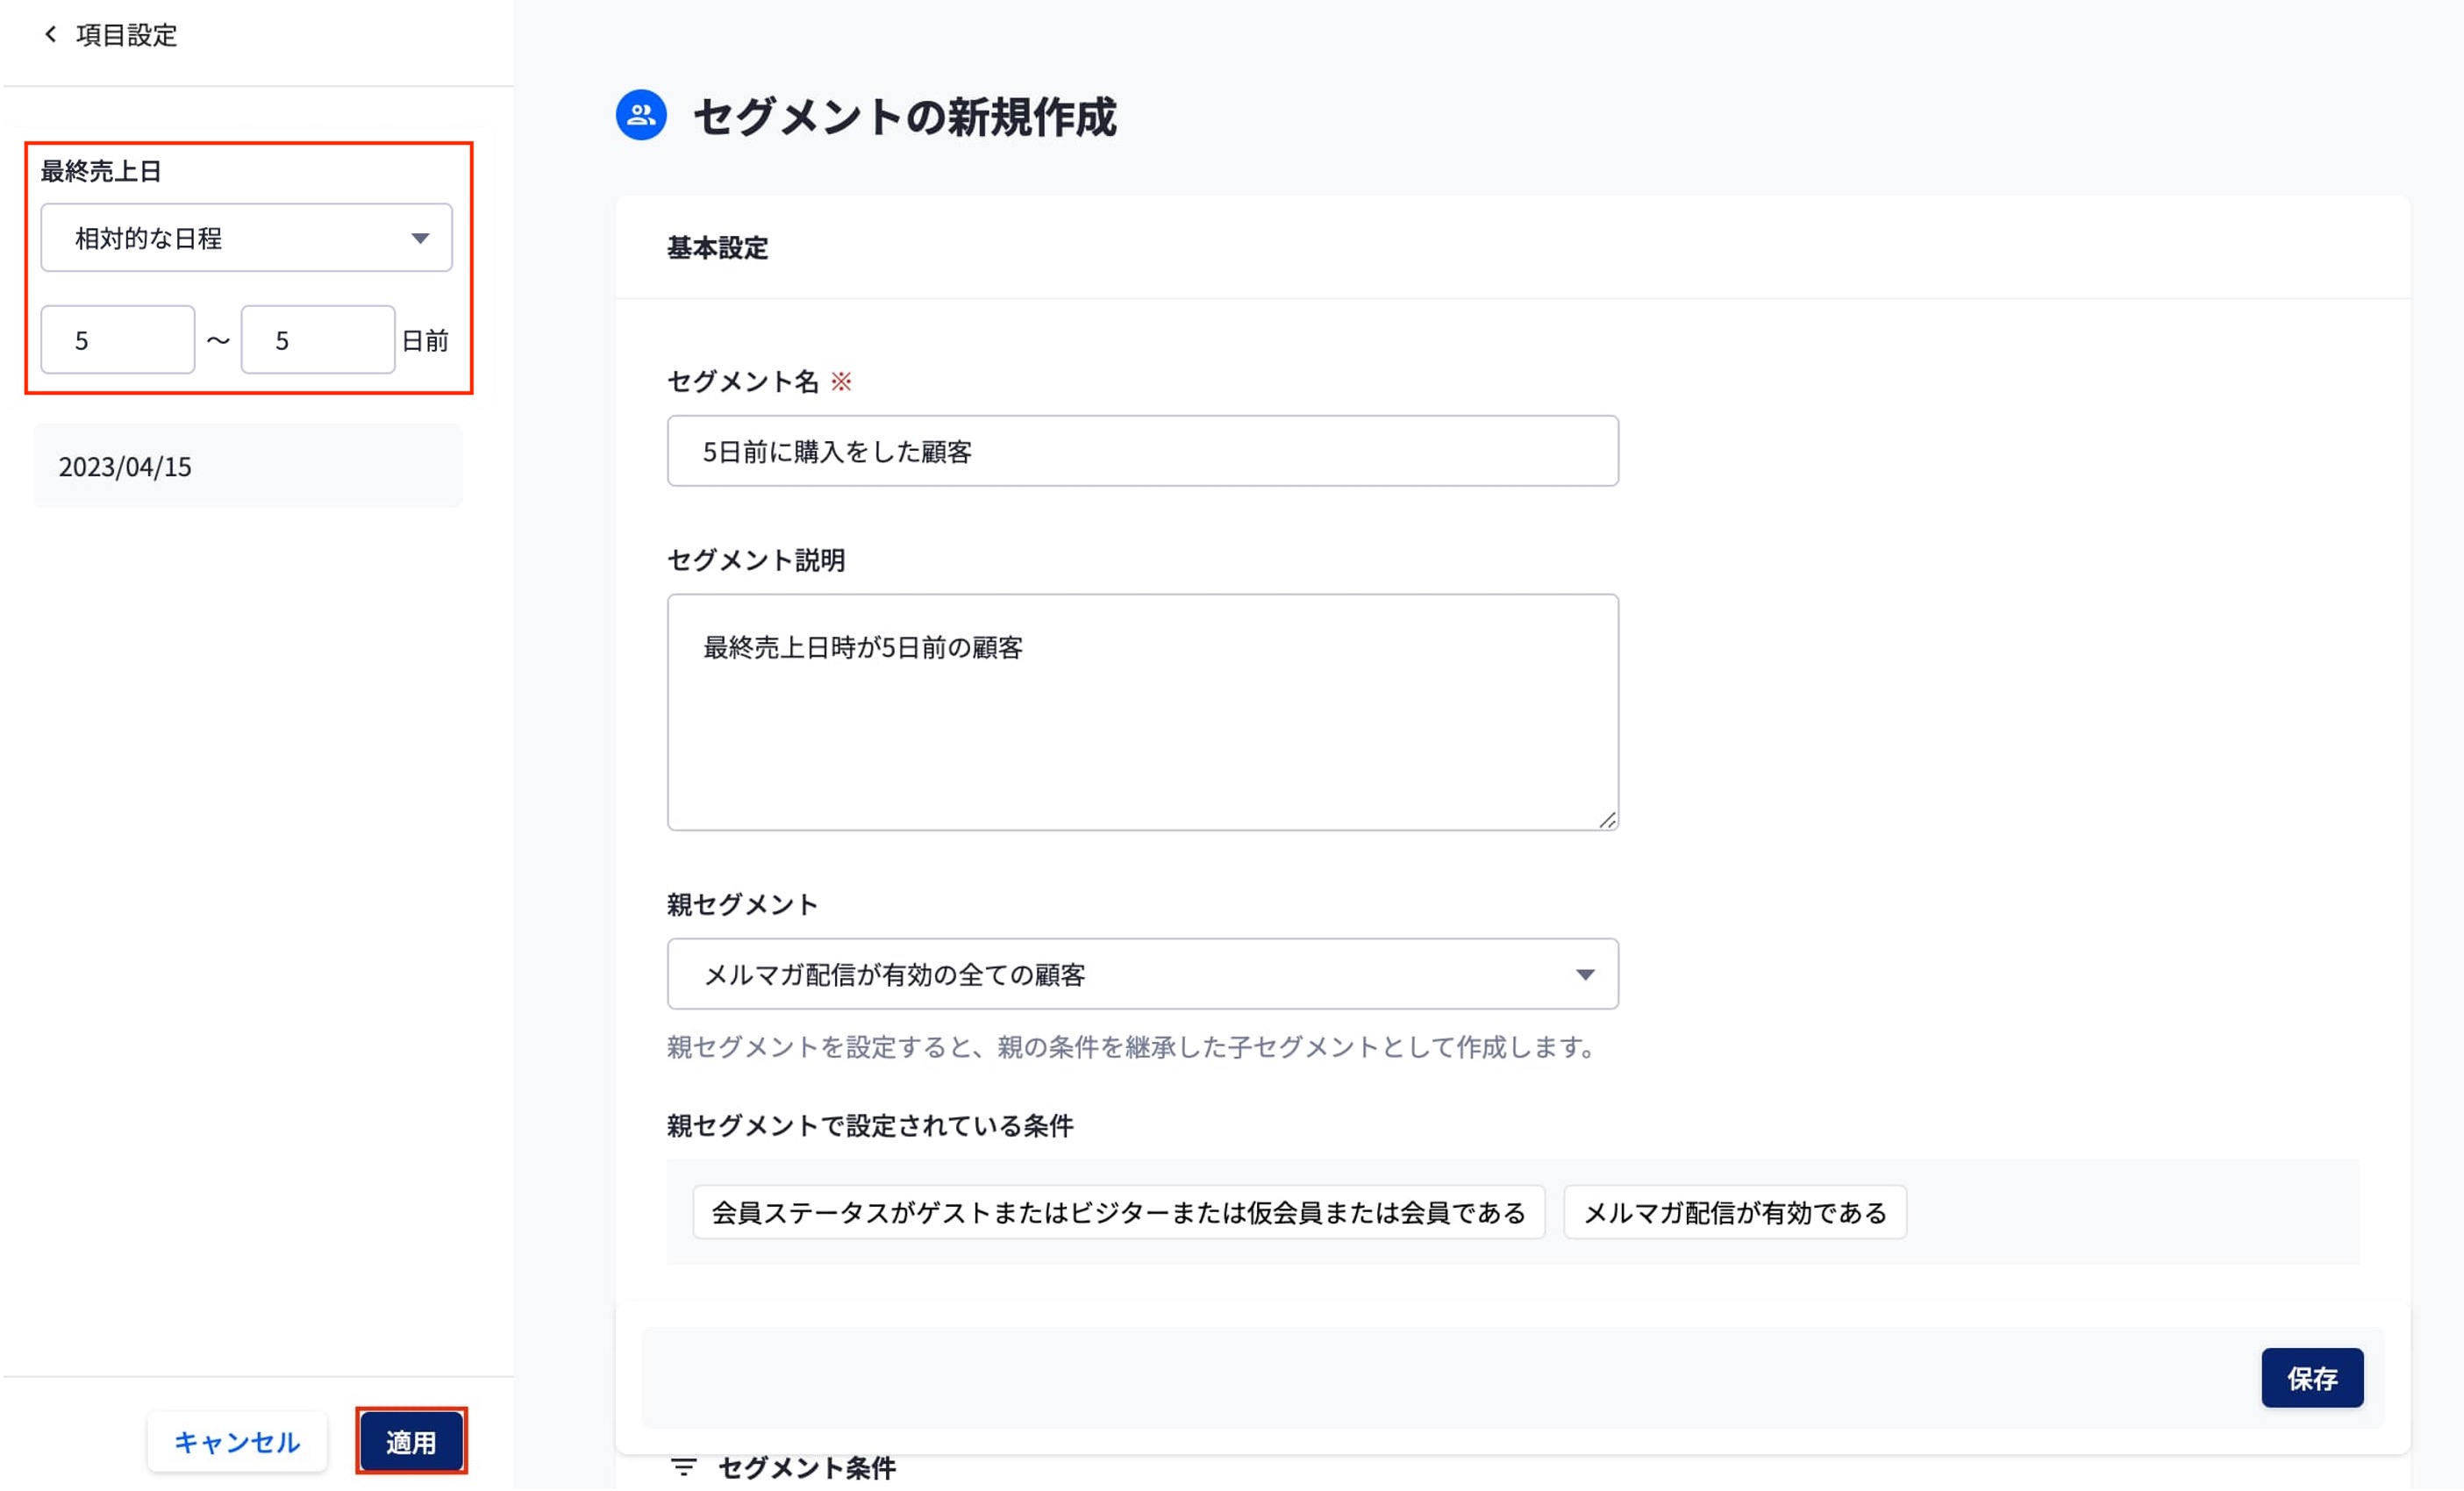Viewport: 2464px width, 1491px height.
Task: Click the filter icon beside セグメント条件
Action: (684, 1468)
